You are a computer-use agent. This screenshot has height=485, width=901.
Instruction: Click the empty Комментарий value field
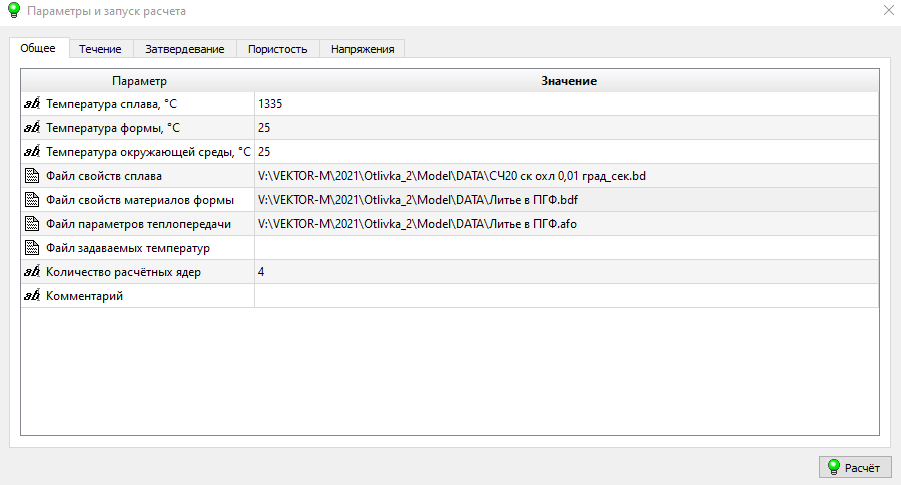click(566, 296)
